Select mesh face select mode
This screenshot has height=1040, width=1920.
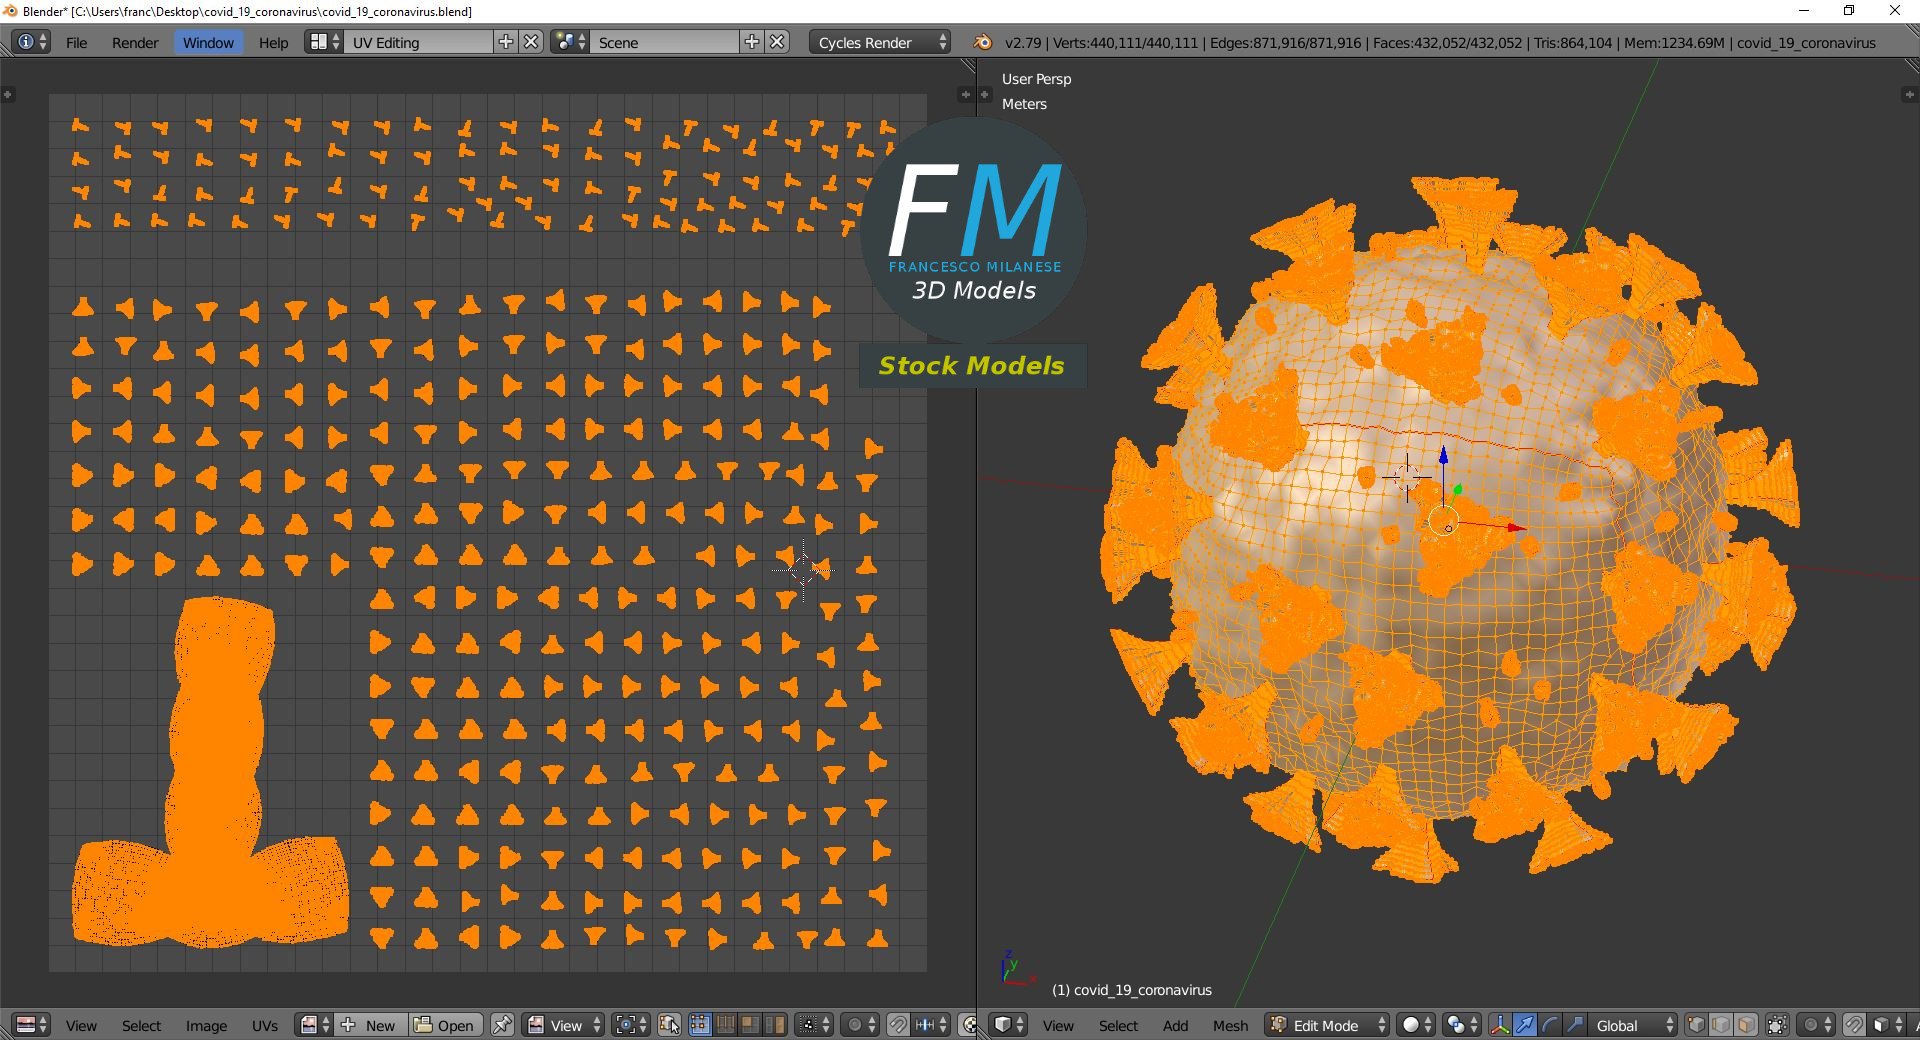[x=1746, y=1025]
